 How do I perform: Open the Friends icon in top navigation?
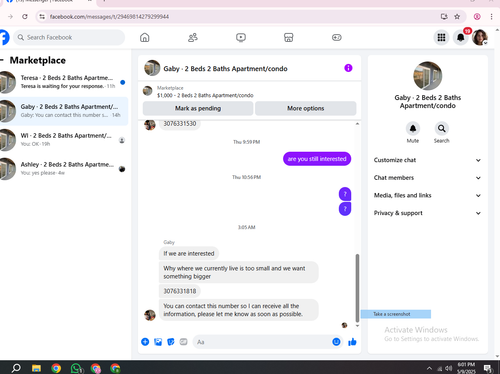(x=193, y=37)
